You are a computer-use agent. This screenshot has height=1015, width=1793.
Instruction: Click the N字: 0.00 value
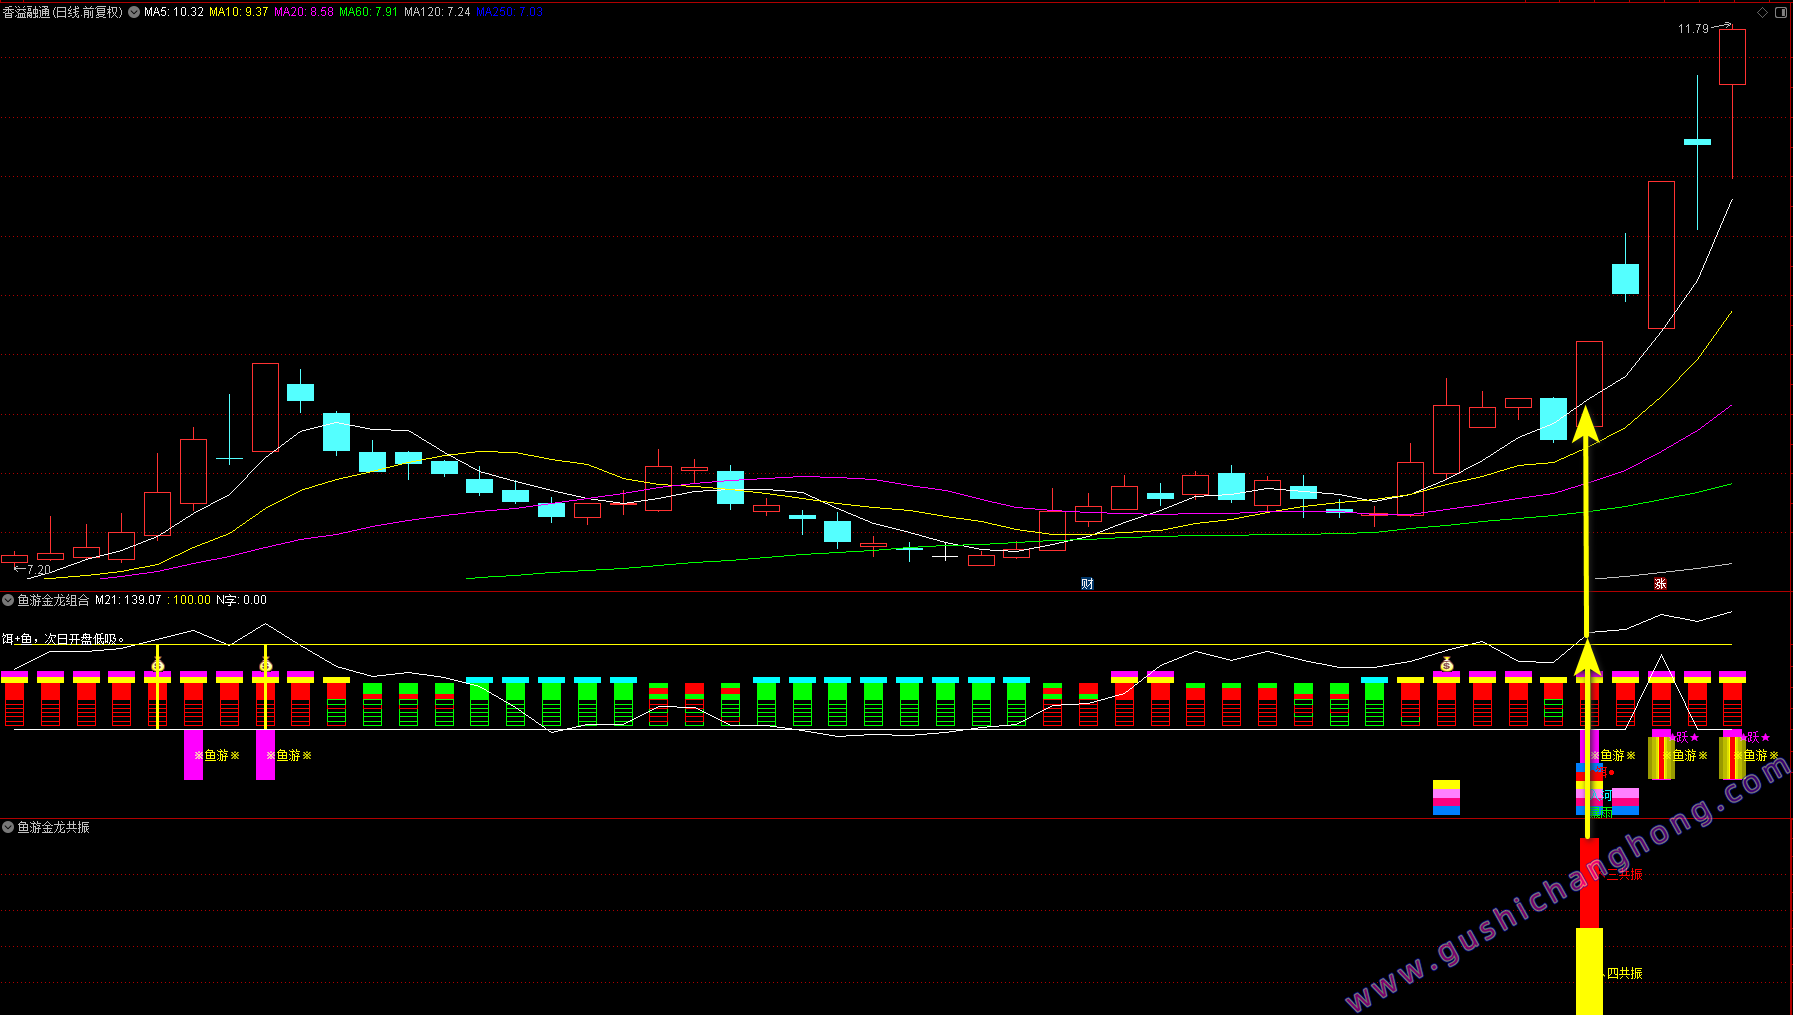241,600
